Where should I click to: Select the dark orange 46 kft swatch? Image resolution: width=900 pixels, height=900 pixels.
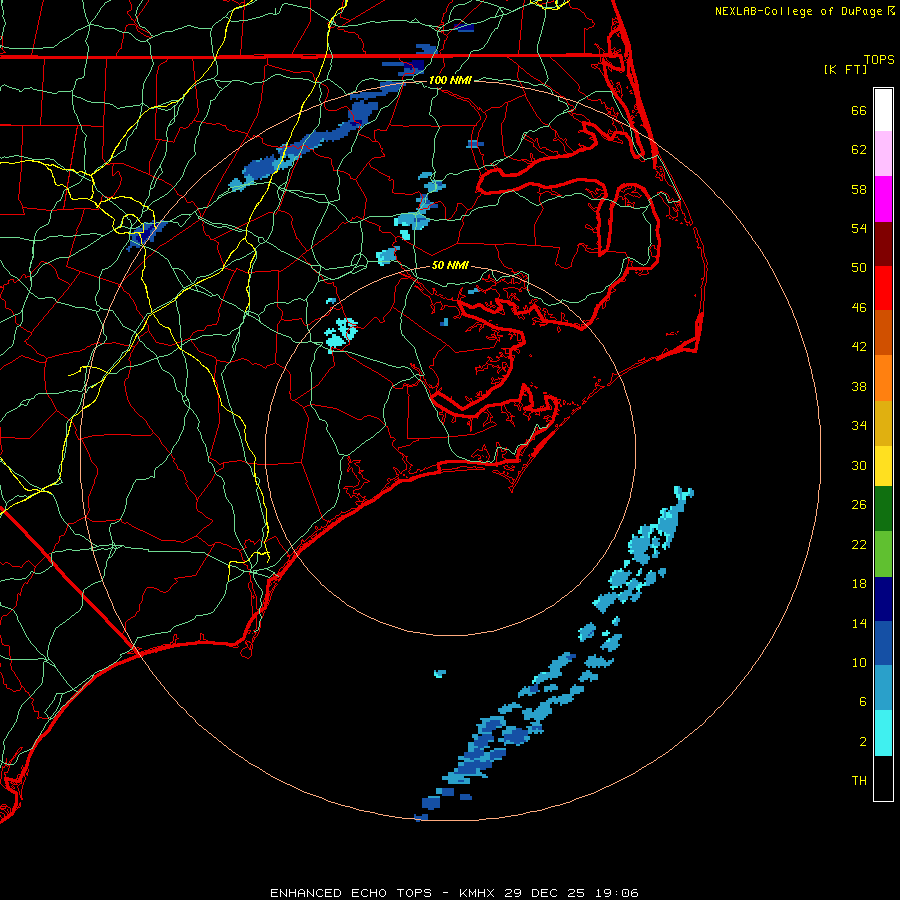pos(883,332)
